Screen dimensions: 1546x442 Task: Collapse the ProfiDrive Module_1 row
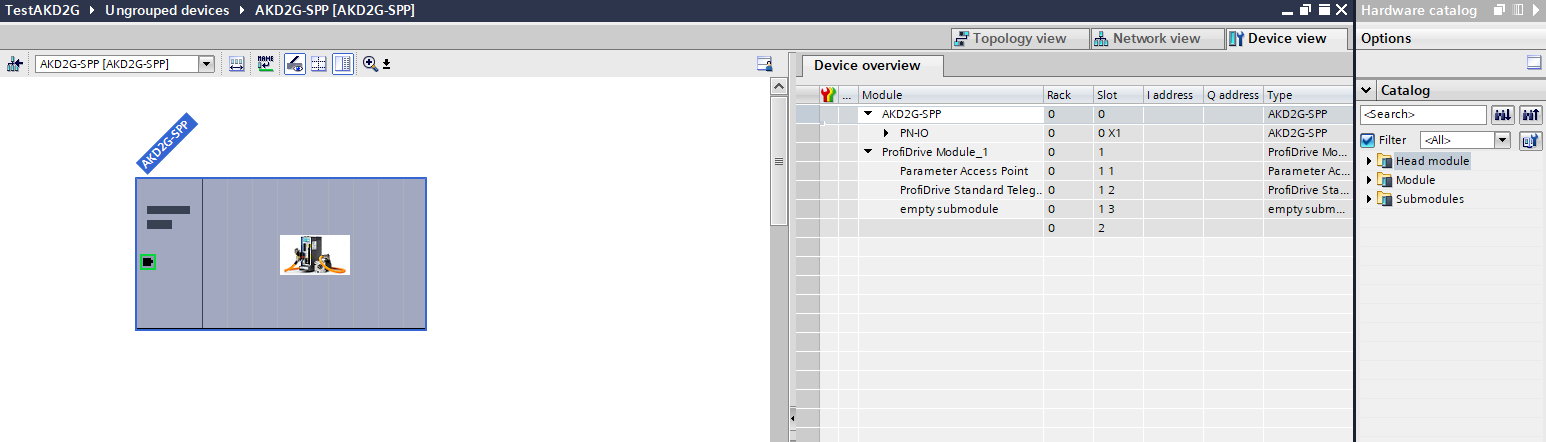coord(869,152)
